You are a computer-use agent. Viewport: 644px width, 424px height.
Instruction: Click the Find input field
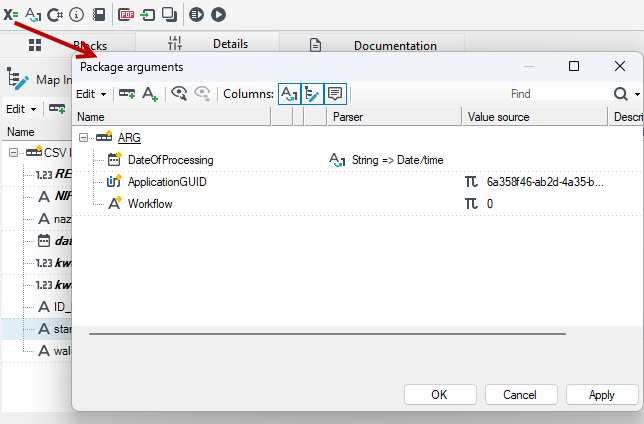[x=559, y=94]
